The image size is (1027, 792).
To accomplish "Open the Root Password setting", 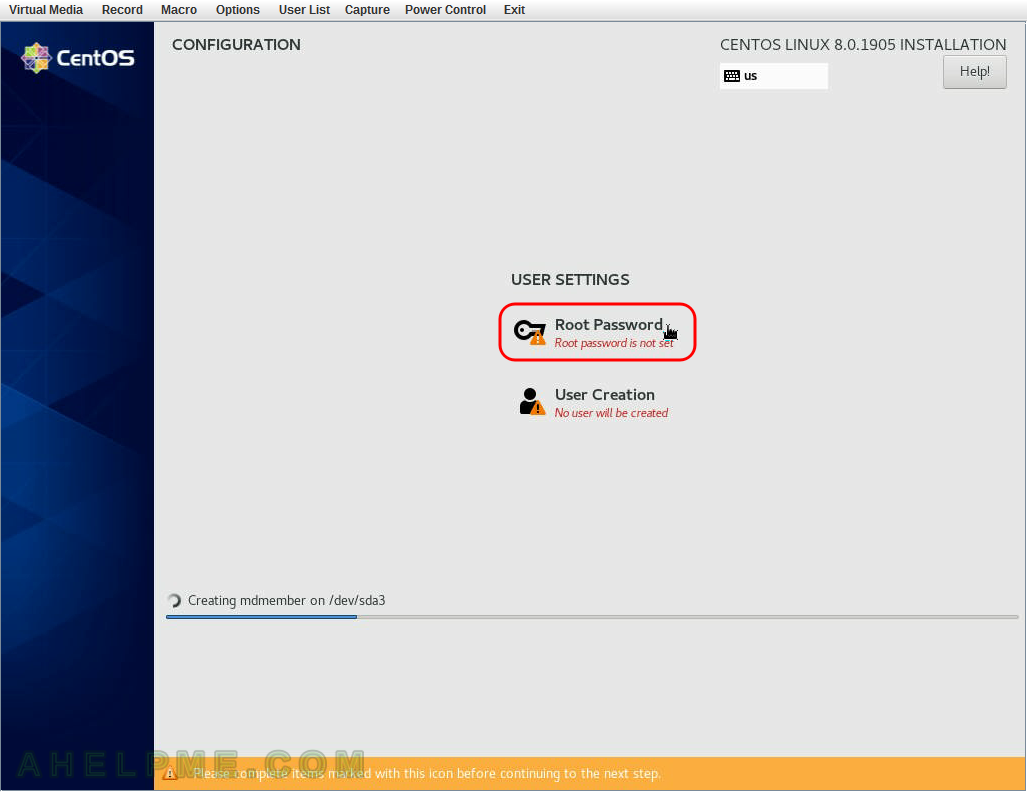I will pos(597,332).
